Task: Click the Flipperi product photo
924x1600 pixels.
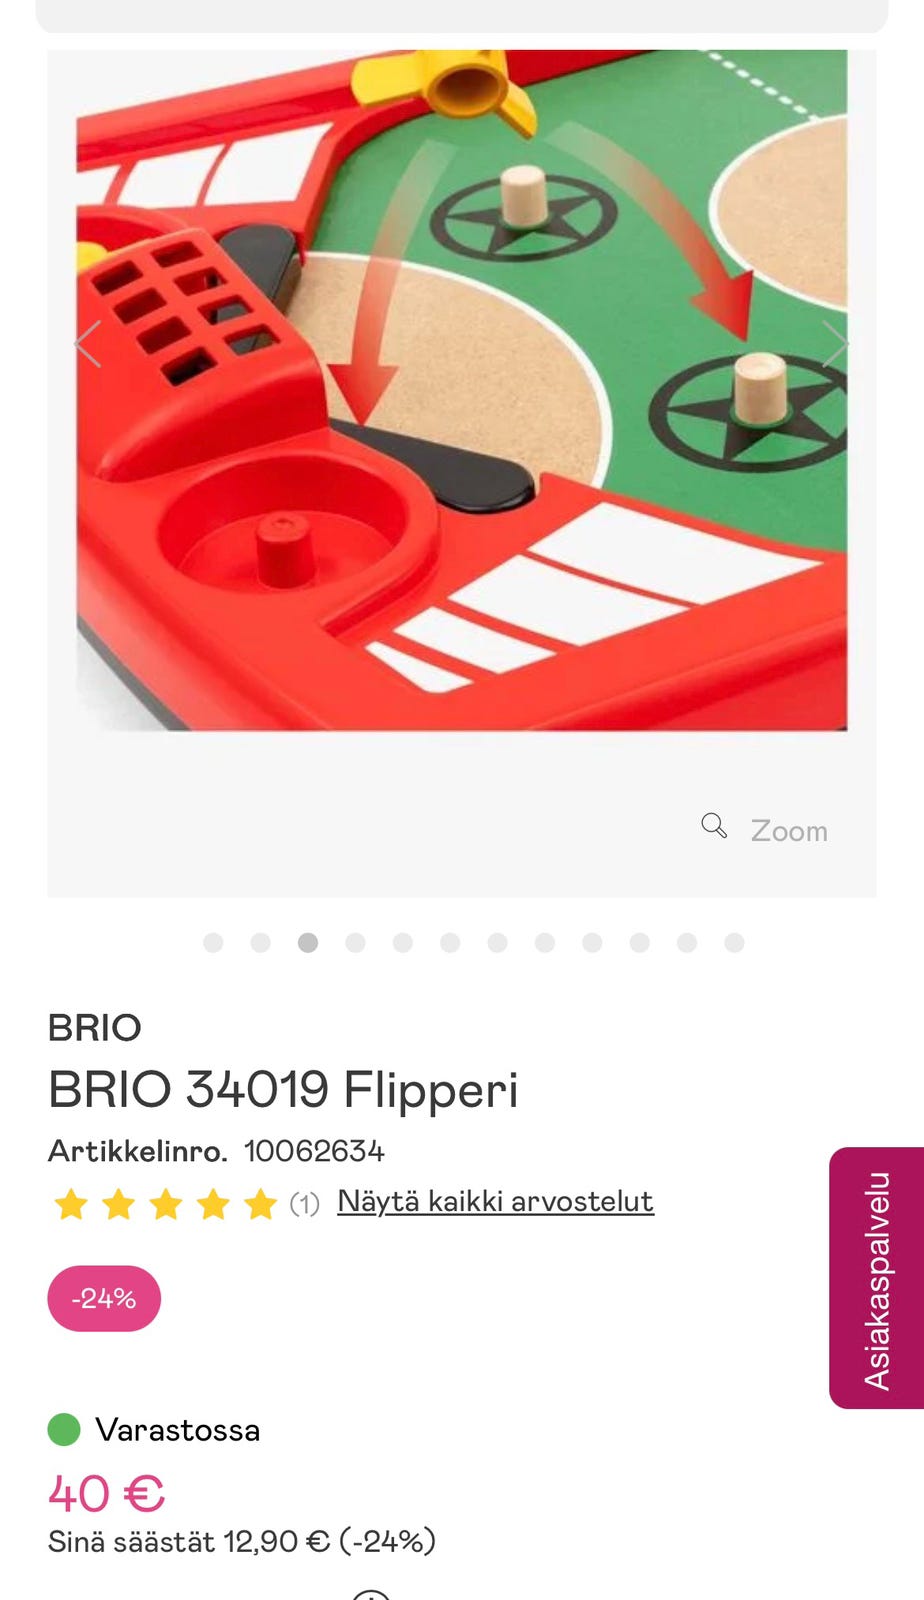Action: click(462, 390)
